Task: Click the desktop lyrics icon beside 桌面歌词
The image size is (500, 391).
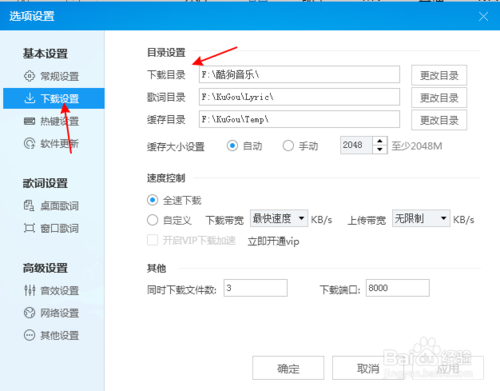Action: pyautogui.click(x=29, y=206)
